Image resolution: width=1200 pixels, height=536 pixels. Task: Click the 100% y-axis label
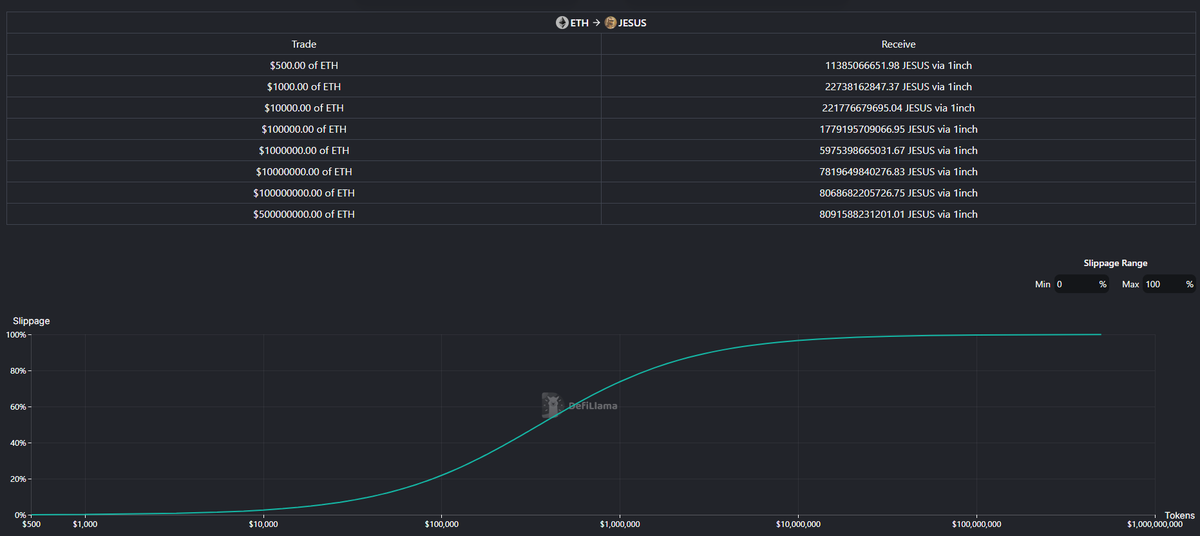(16, 335)
